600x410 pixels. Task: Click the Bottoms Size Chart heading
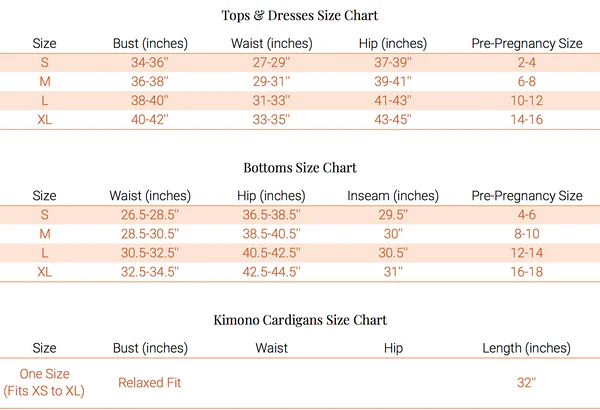point(299,167)
